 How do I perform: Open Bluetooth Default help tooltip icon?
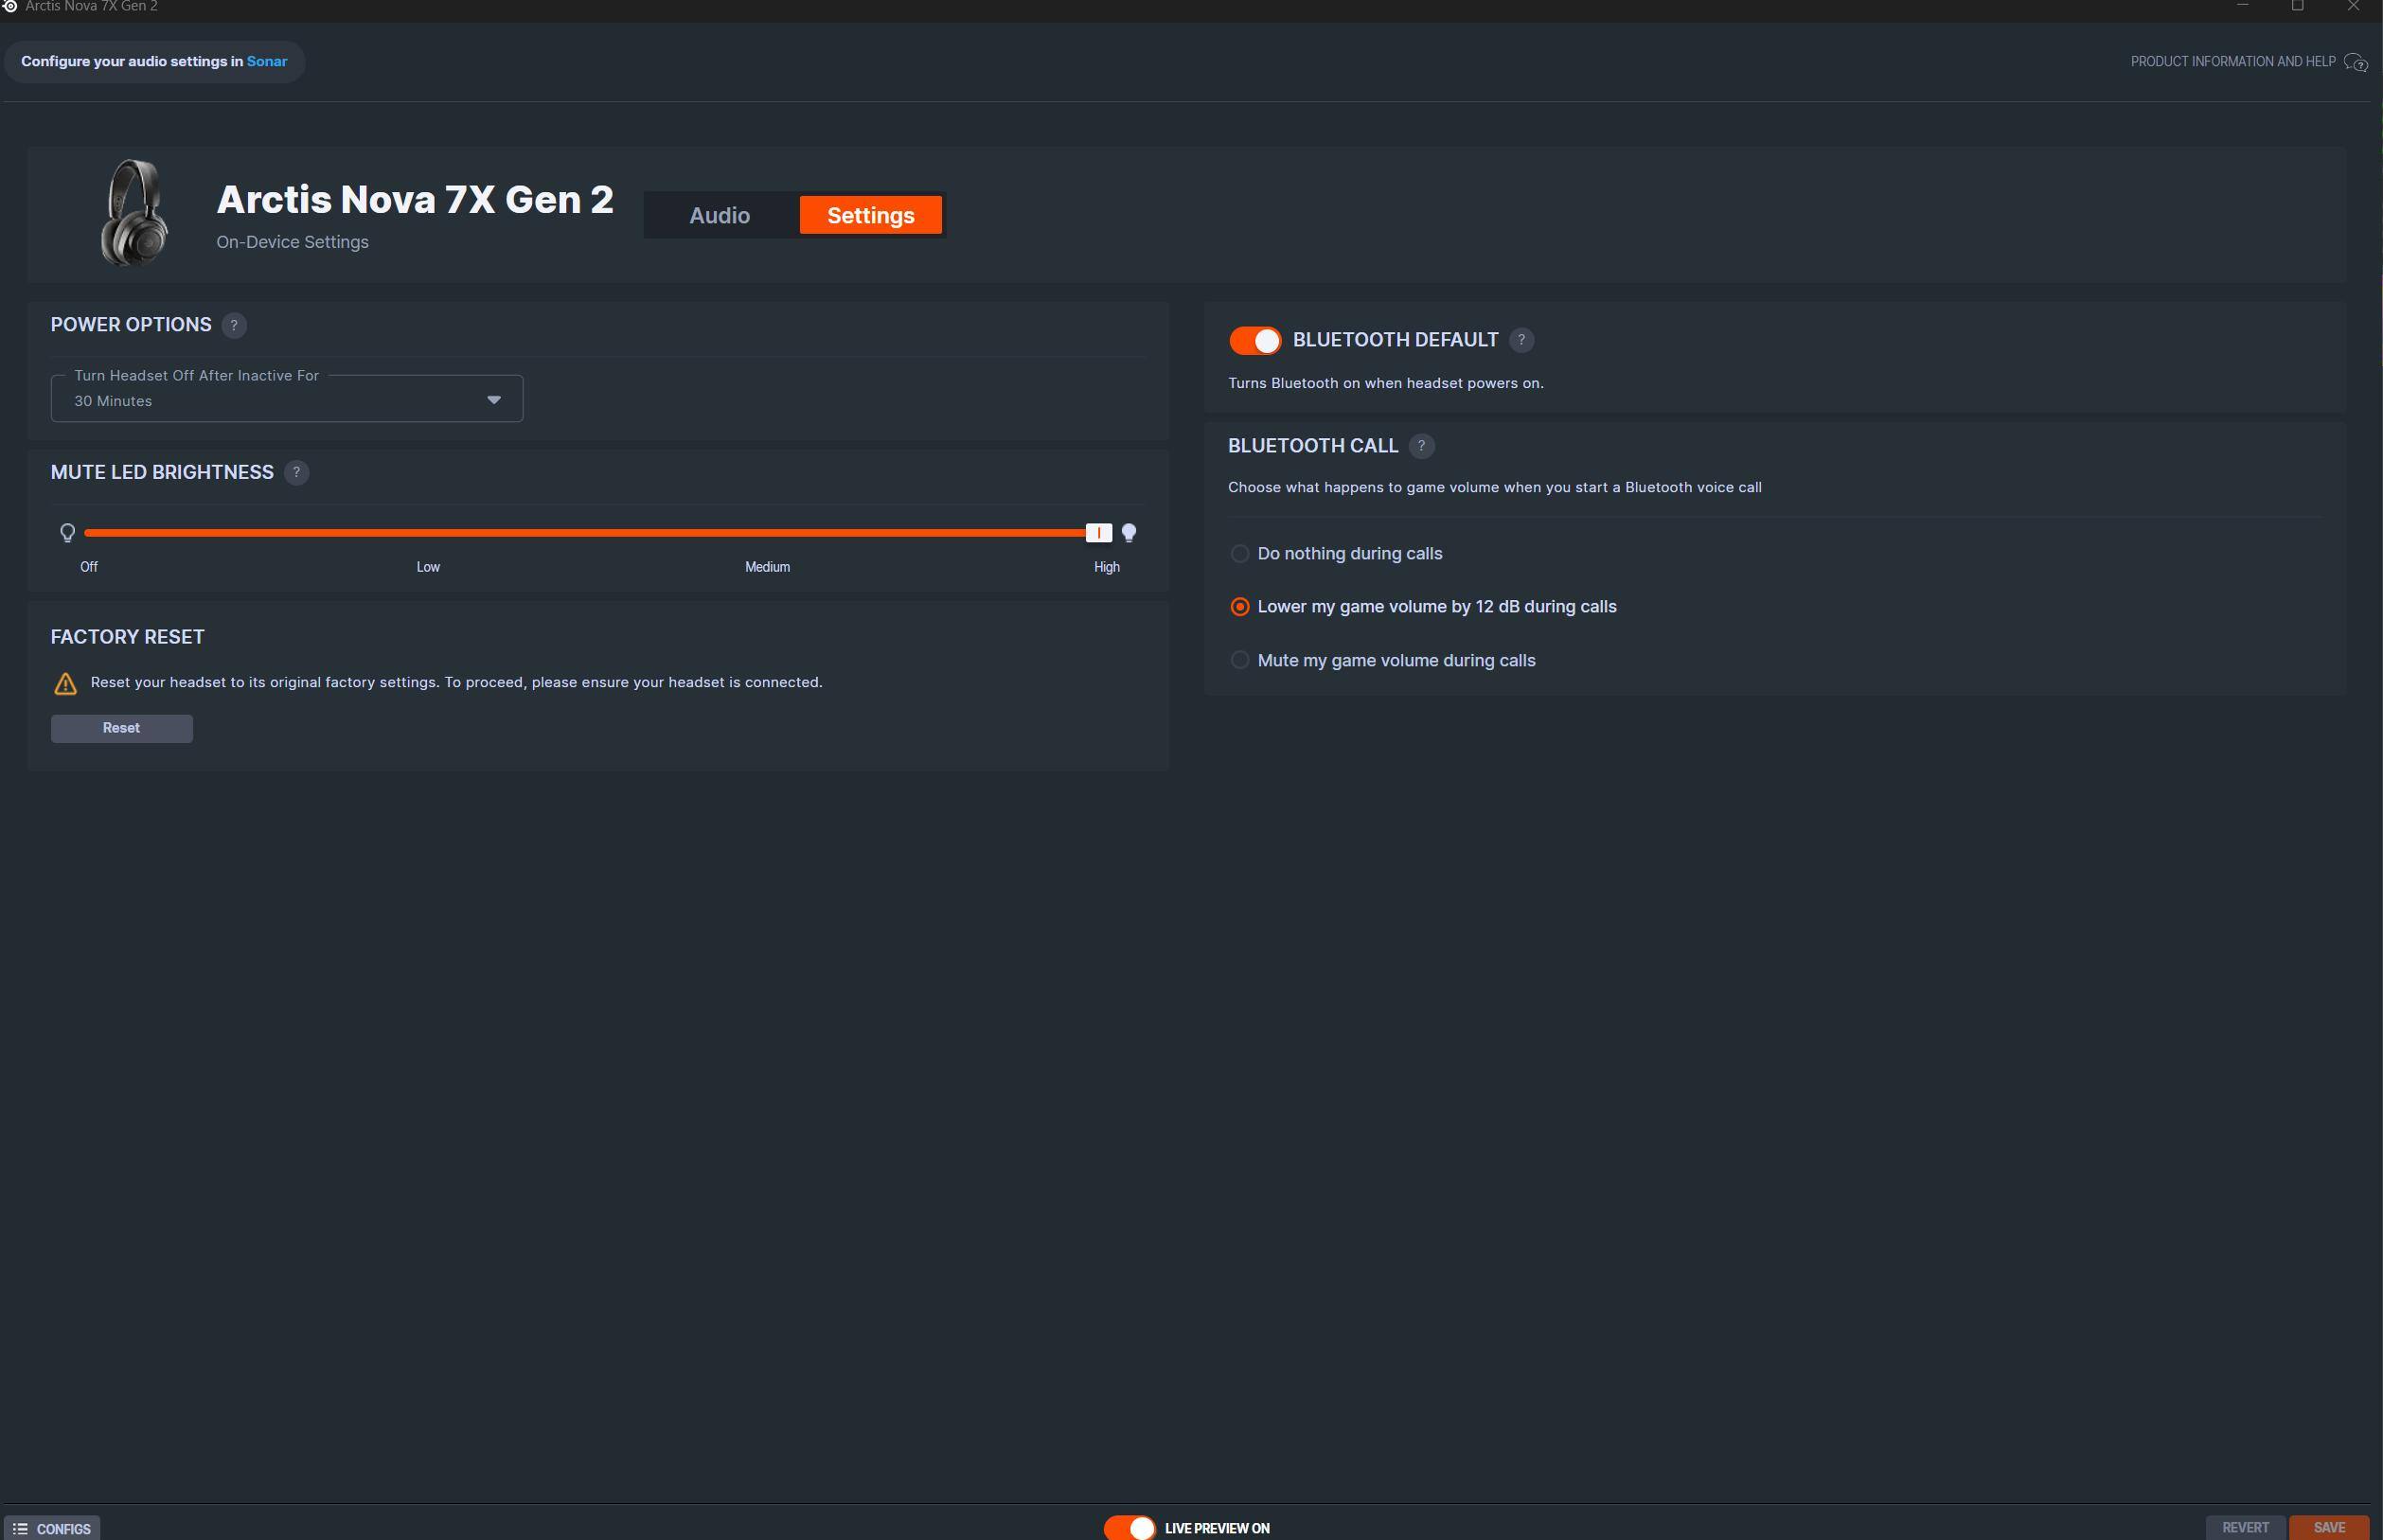(x=1521, y=340)
